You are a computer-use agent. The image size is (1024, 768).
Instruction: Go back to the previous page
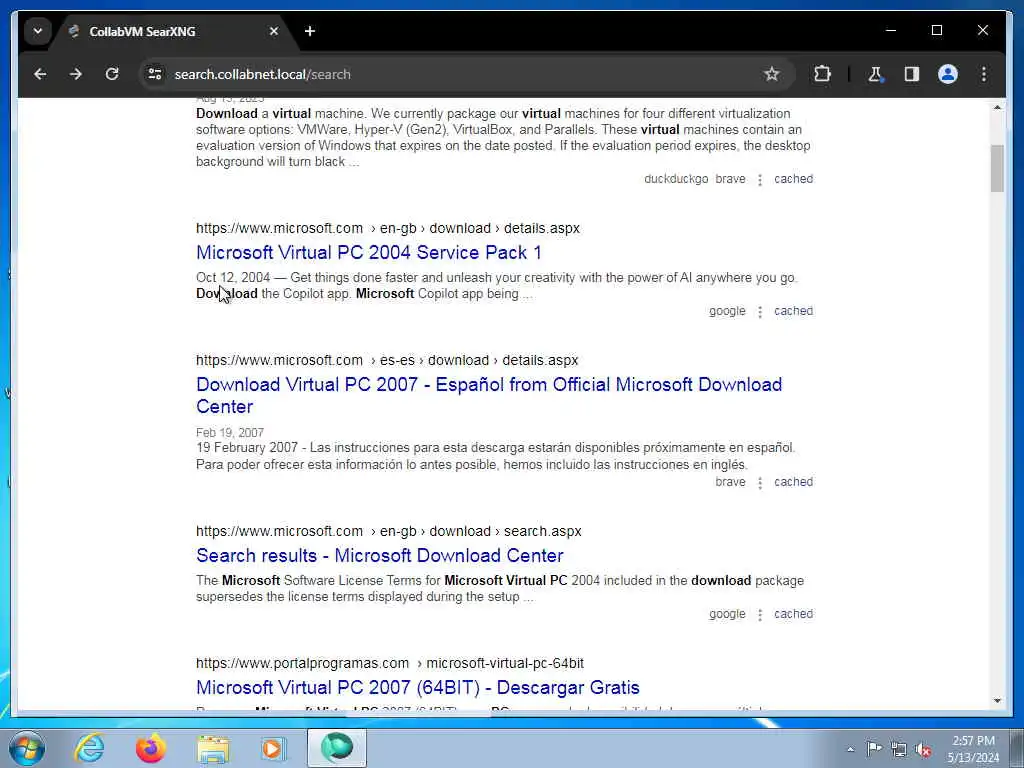click(x=40, y=74)
